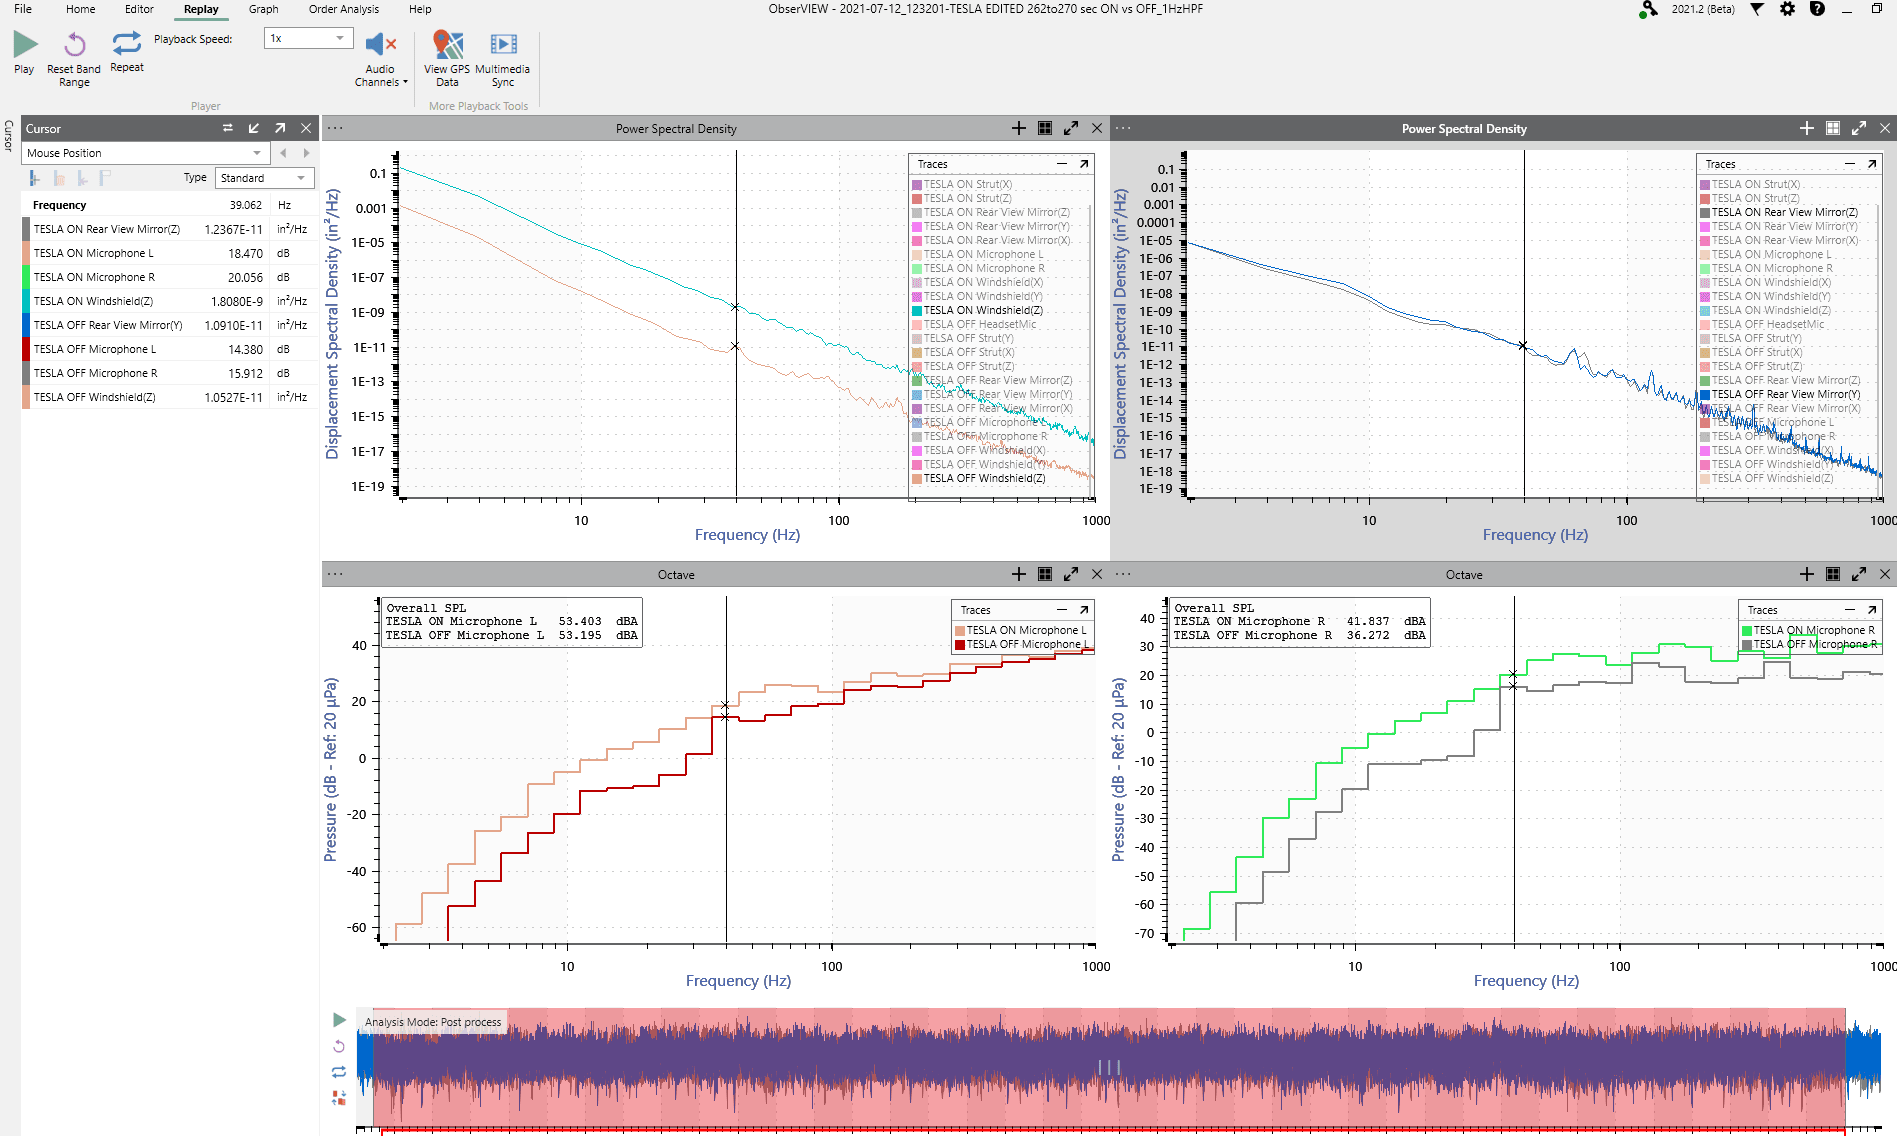This screenshot has height=1136, width=1897.
Task: Add a trace to left Power Spectral Density graph
Action: pos(1018,128)
